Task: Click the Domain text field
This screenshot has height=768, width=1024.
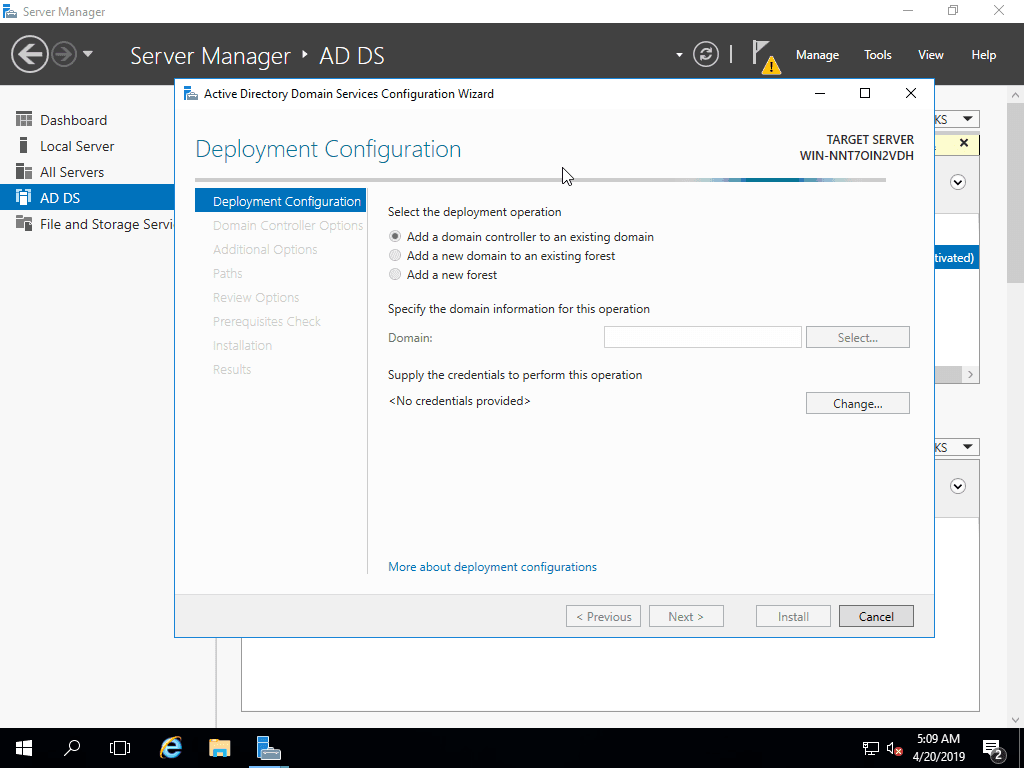Action: click(702, 338)
